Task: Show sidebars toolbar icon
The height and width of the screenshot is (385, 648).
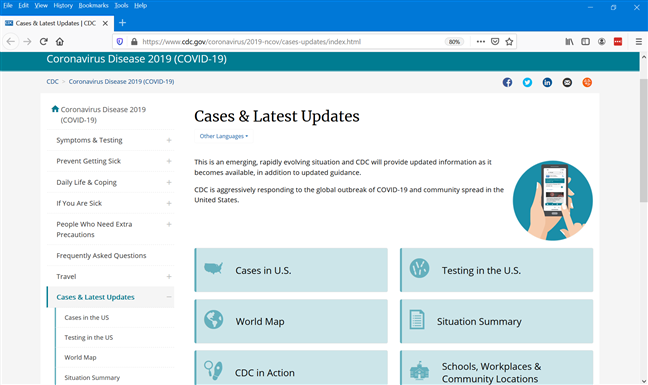Action: 586,42
